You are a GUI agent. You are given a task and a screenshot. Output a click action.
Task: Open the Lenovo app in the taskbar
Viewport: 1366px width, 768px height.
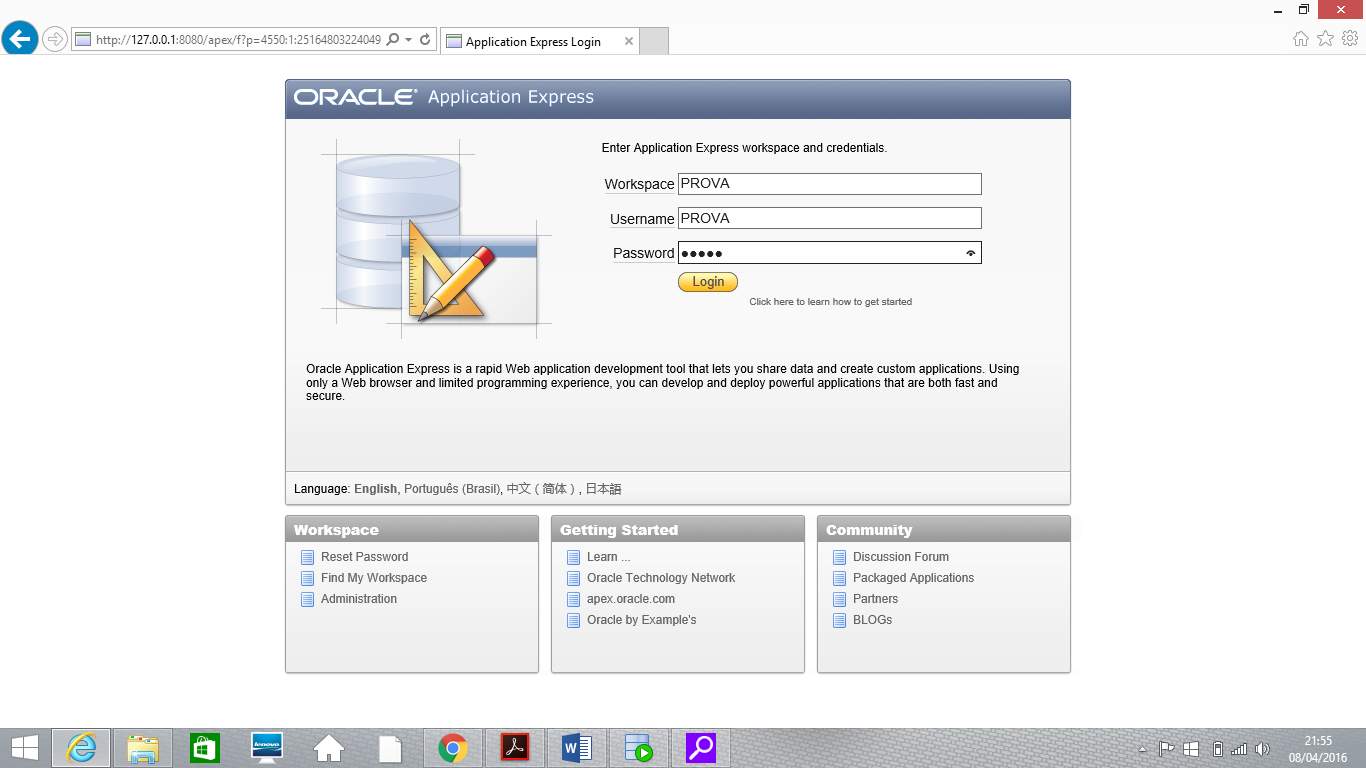(x=267, y=748)
